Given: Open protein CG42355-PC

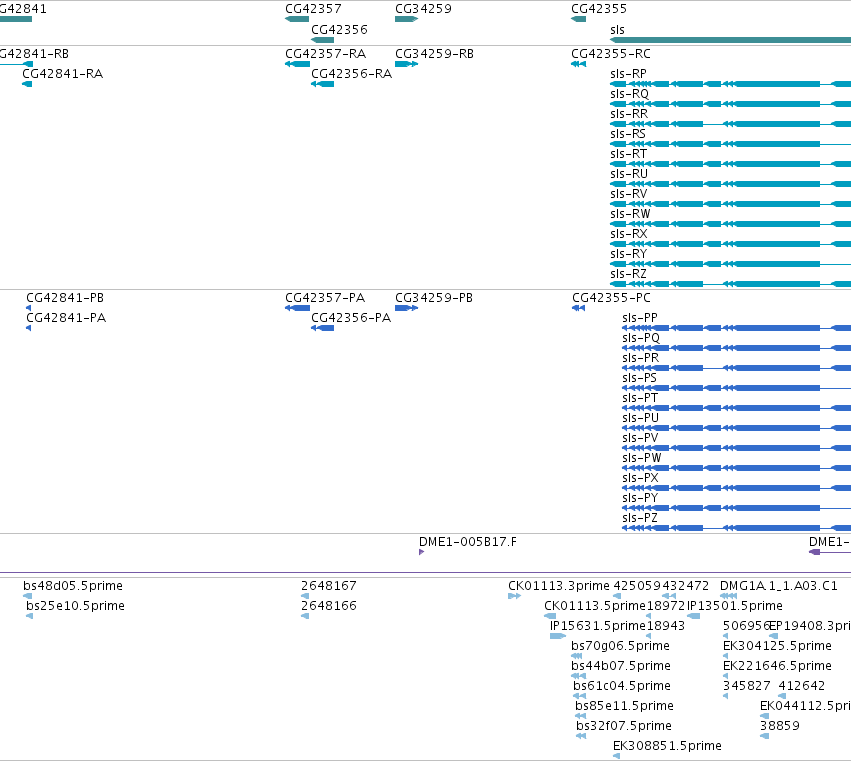Looking at the screenshot, I should 611,298.
